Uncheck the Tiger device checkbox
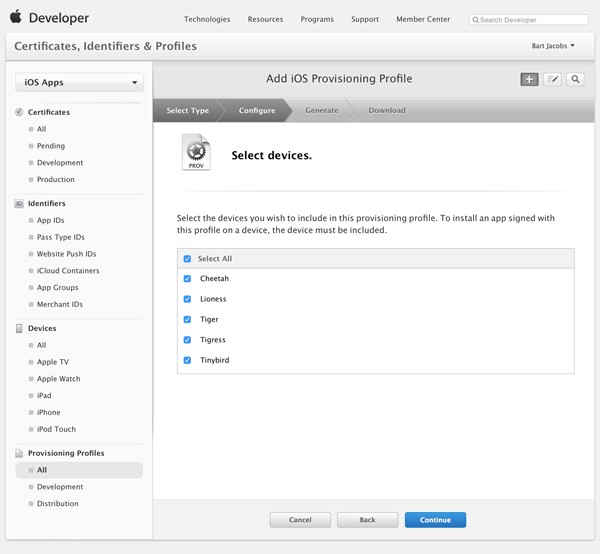 [x=187, y=319]
